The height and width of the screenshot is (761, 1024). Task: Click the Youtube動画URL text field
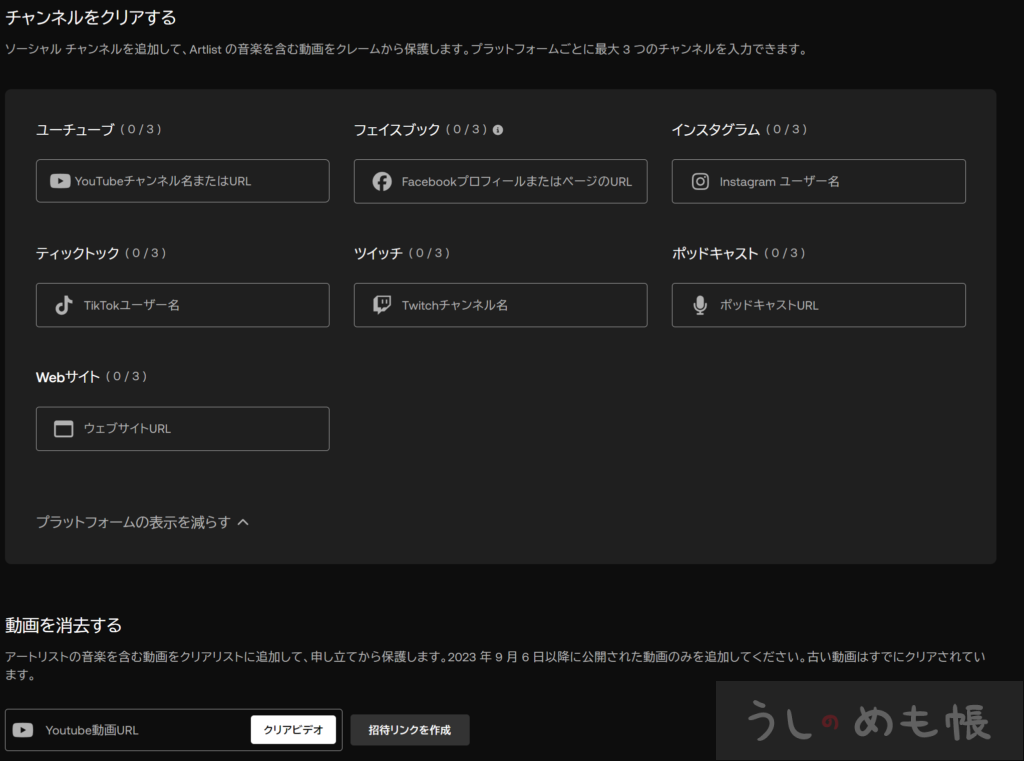point(140,730)
